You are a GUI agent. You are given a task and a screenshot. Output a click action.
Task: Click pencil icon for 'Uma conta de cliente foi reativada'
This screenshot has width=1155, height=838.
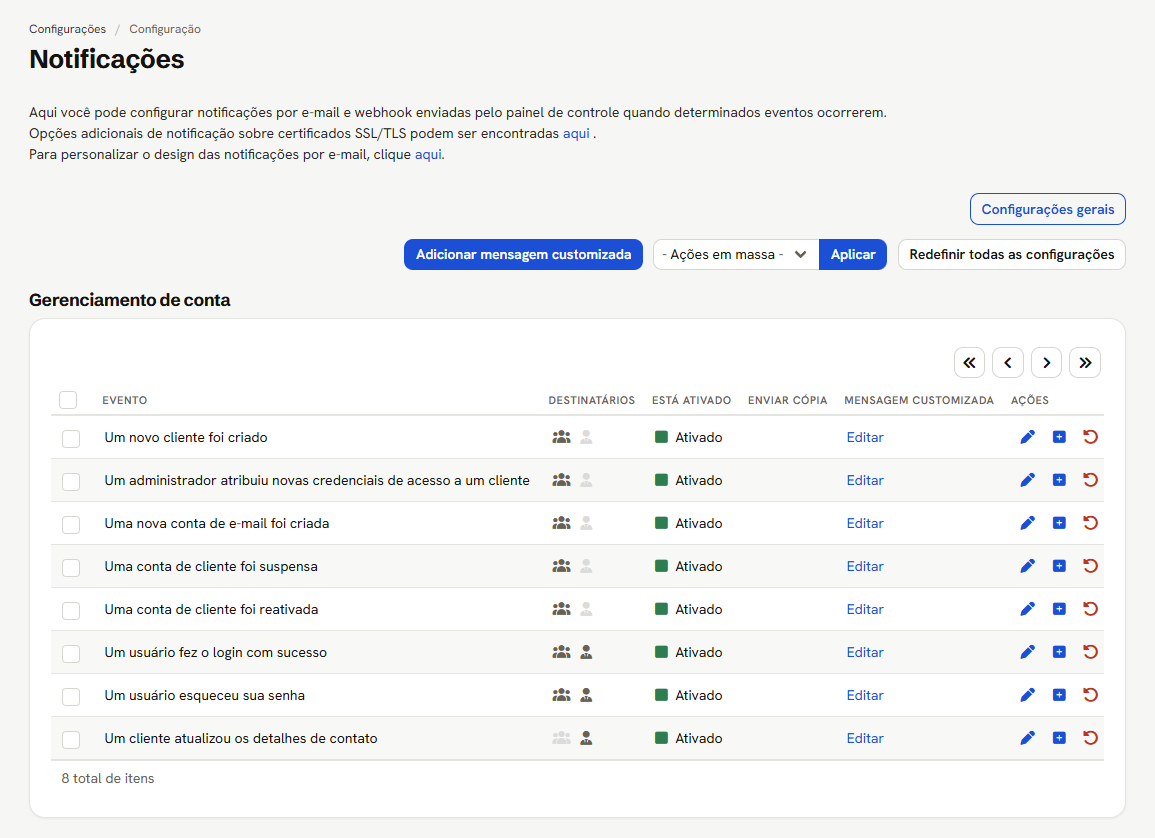pyautogui.click(x=1028, y=609)
